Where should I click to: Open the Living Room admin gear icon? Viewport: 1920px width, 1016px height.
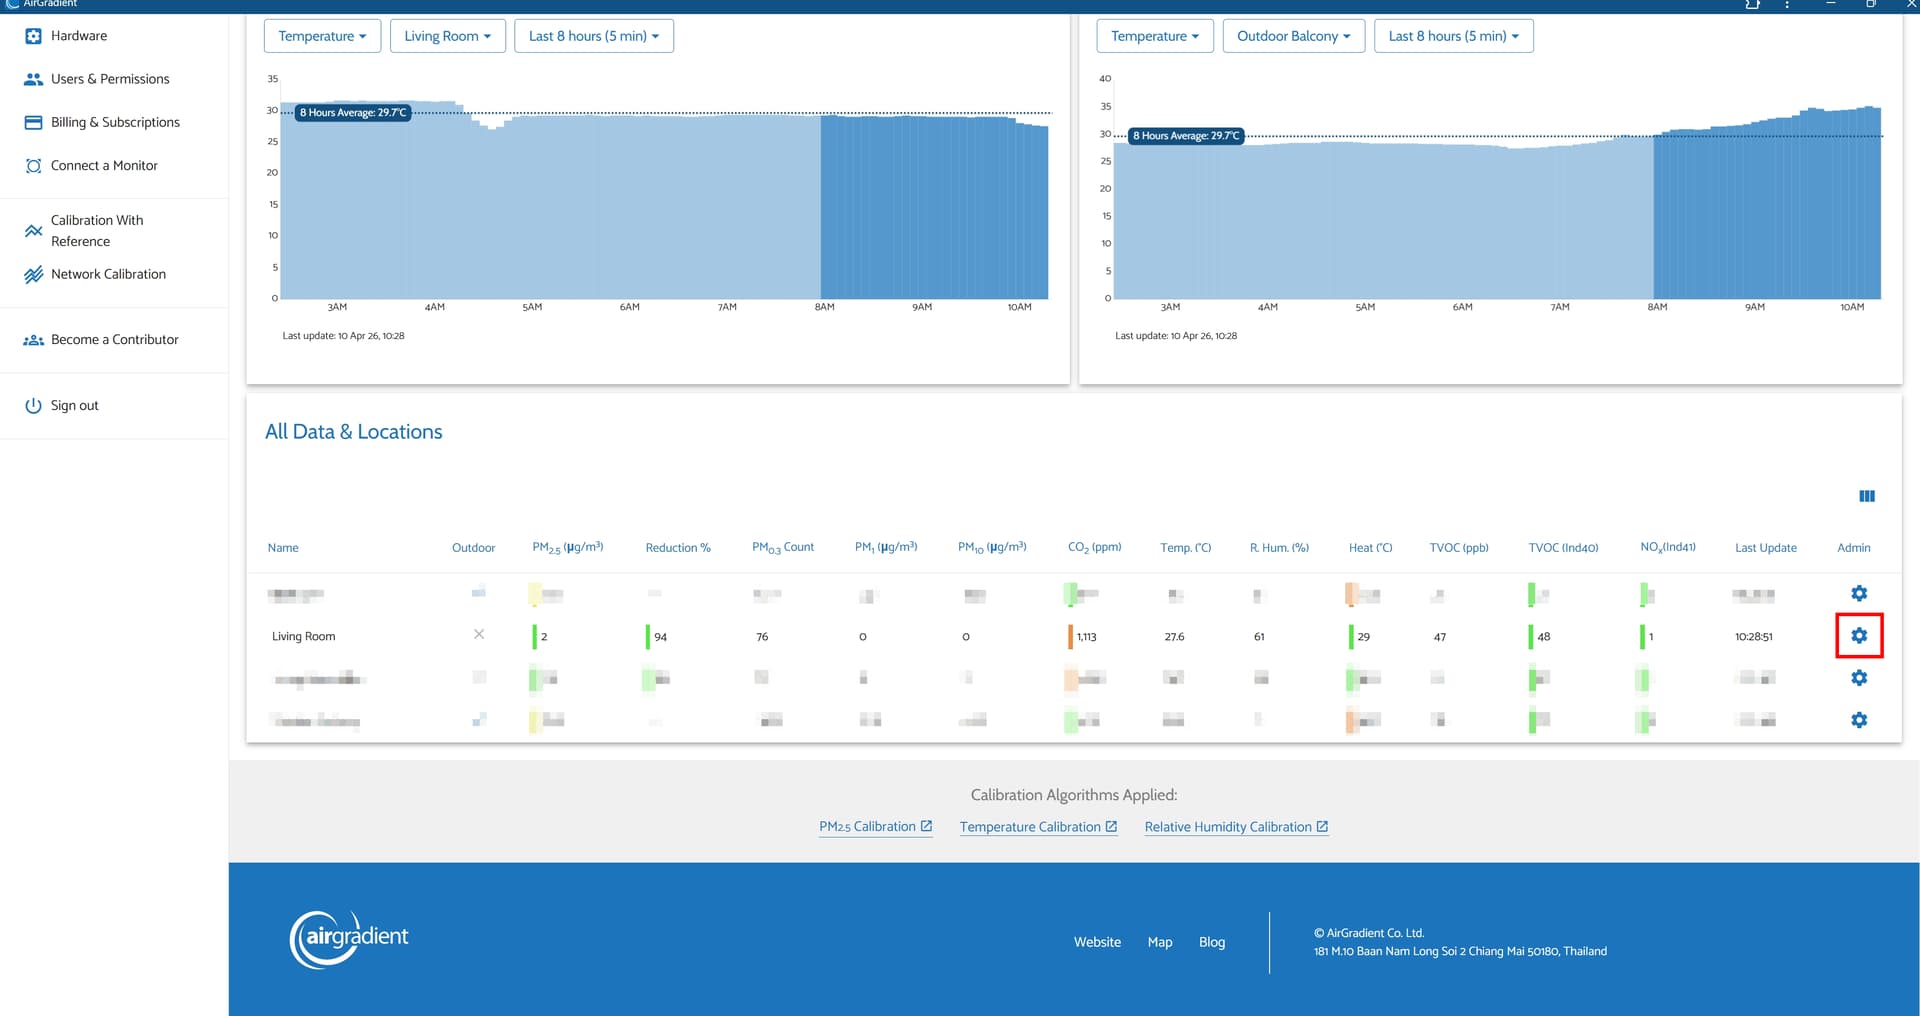(x=1858, y=636)
